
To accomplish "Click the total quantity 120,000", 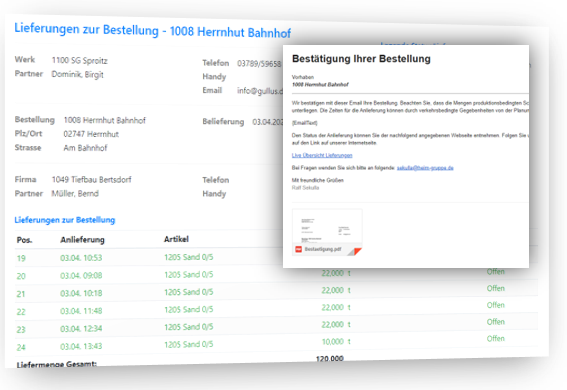I will click(330, 359).
